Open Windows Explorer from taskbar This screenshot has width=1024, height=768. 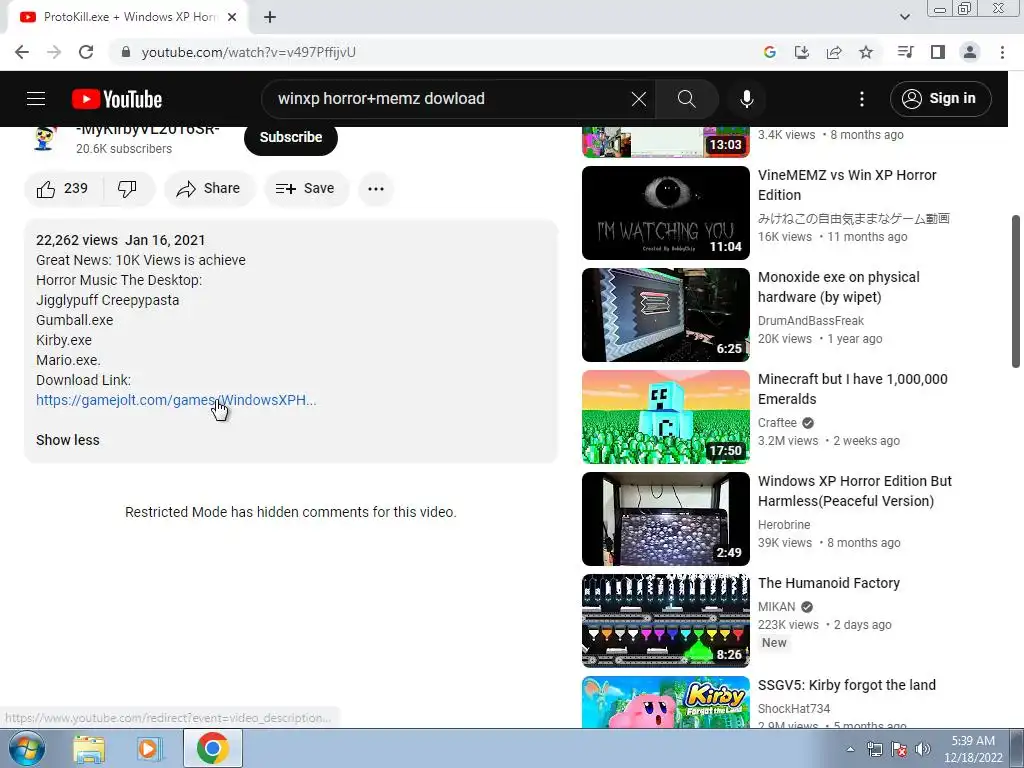pyautogui.click(x=89, y=749)
